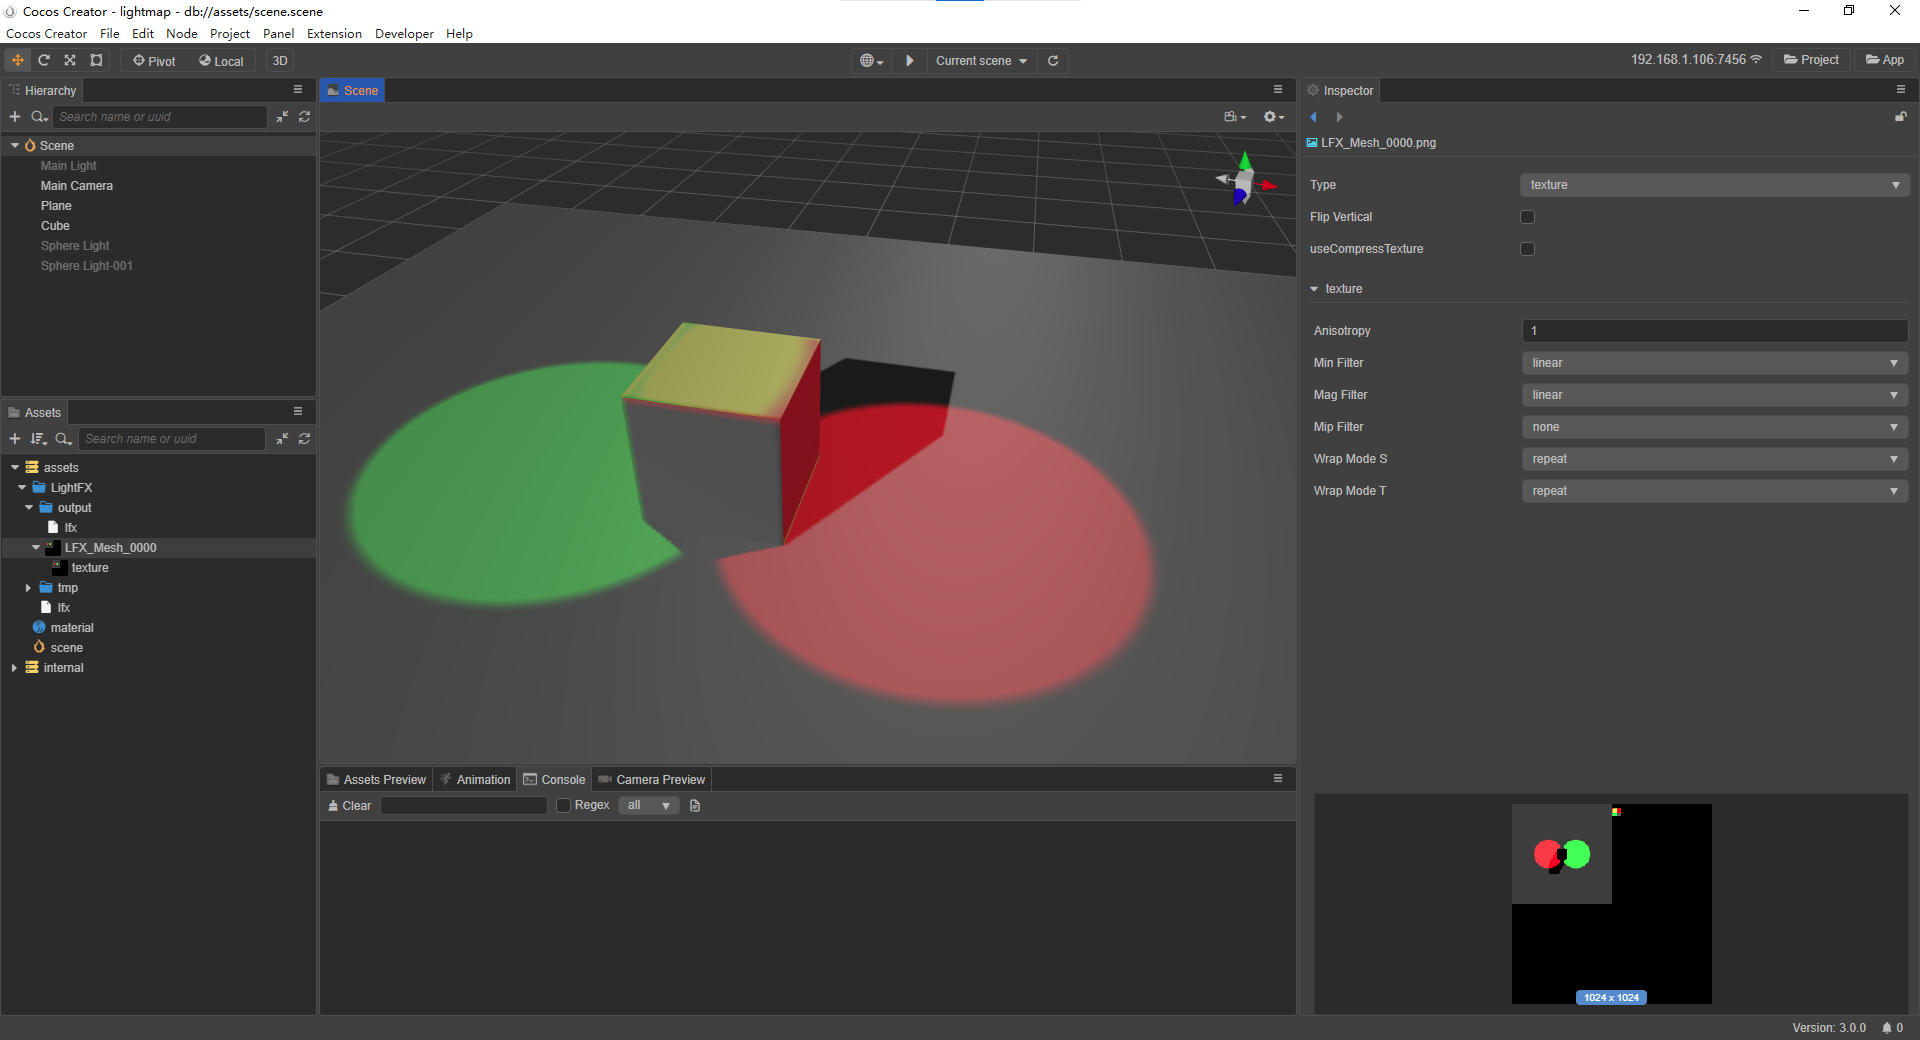
Task: Collapse the LightFX folder
Action: [x=22, y=488]
